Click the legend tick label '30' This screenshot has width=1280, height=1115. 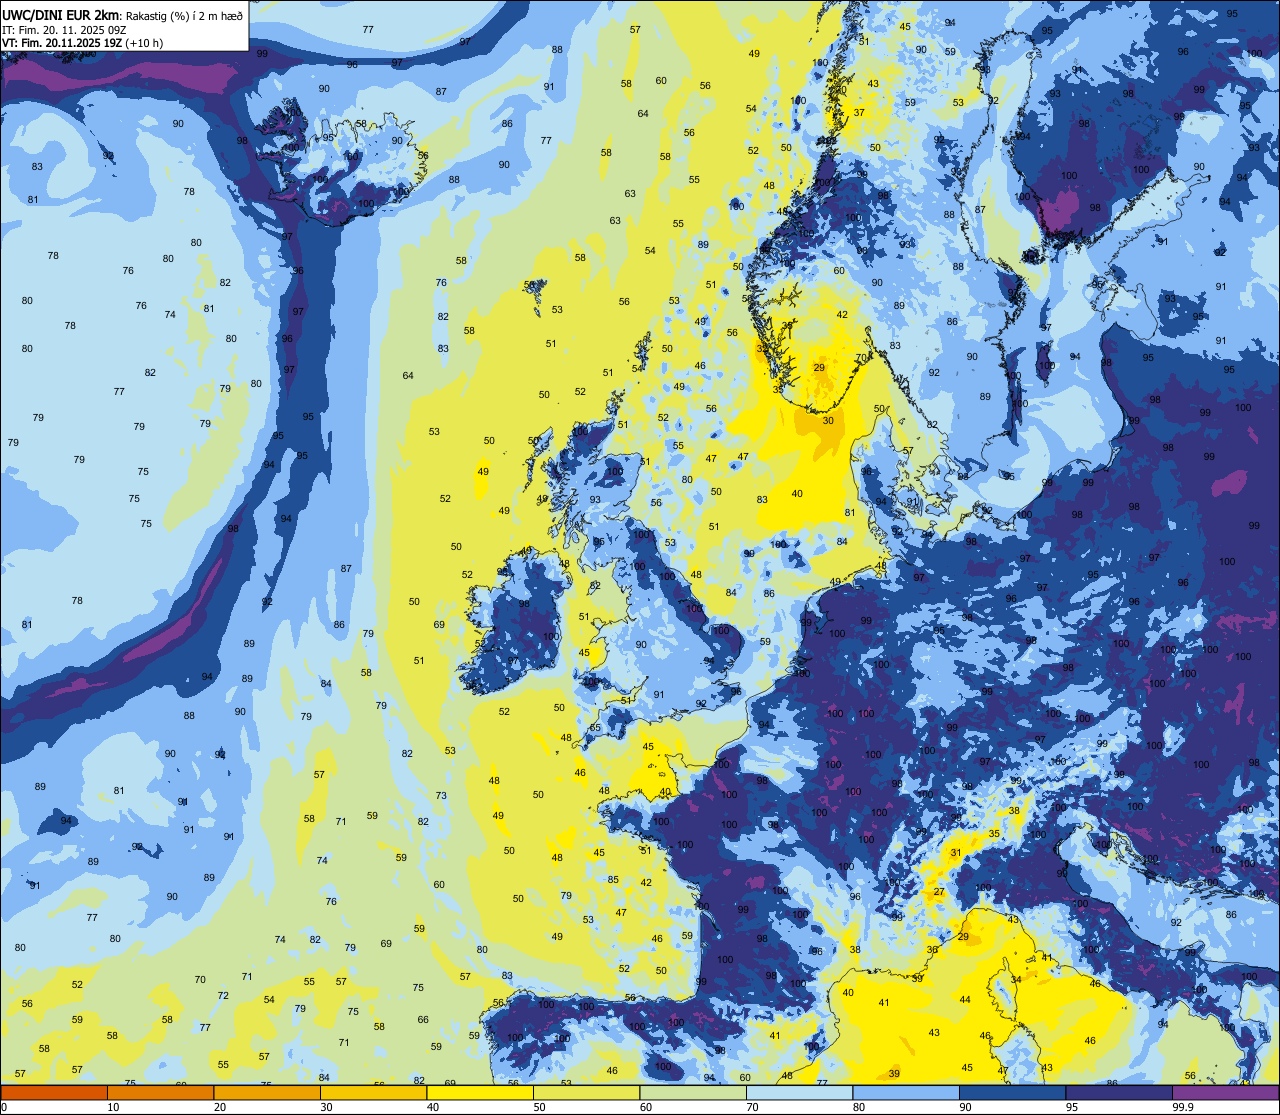(x=326, y=1107)
